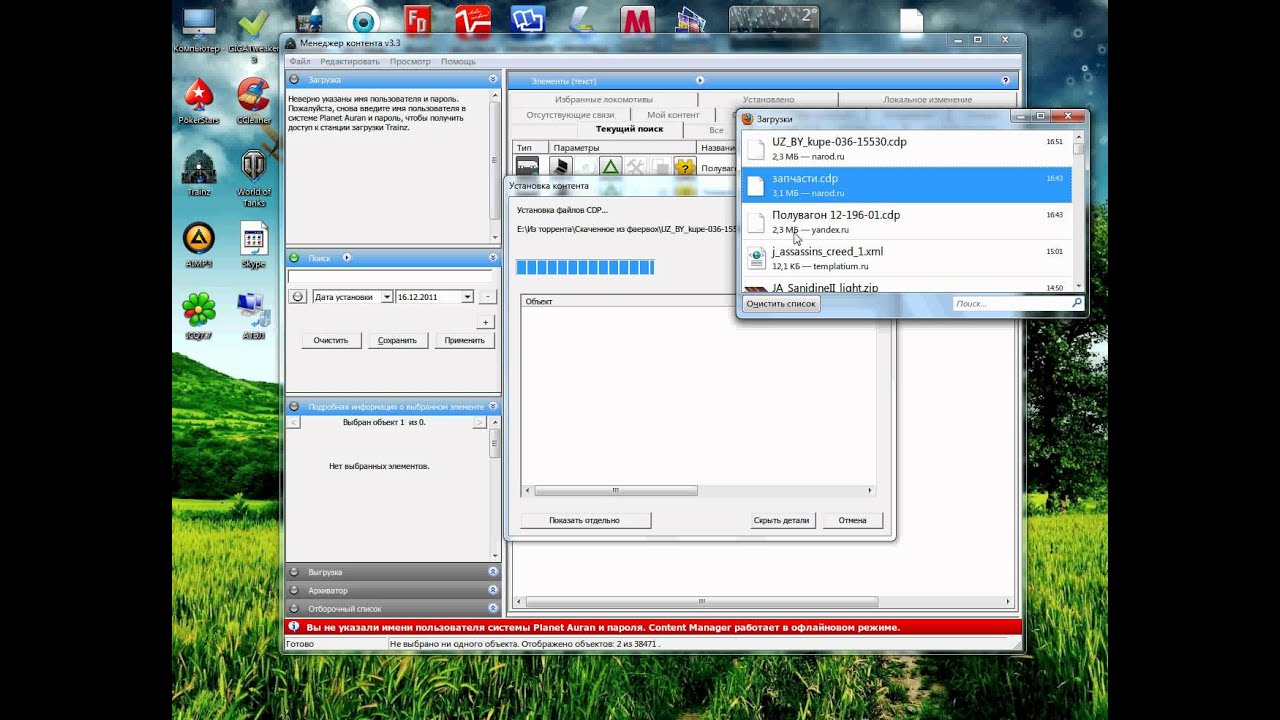1280x720 pixels.
Task: Select the Текущий поиск tab
Action: [629, 129]
